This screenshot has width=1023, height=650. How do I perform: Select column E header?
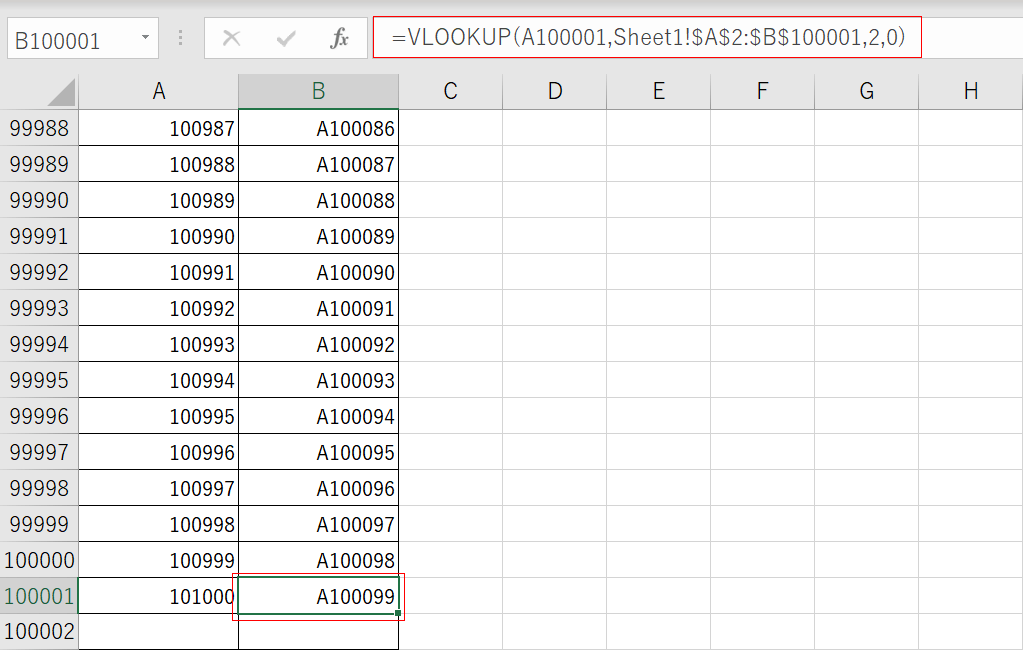[658, 91]
